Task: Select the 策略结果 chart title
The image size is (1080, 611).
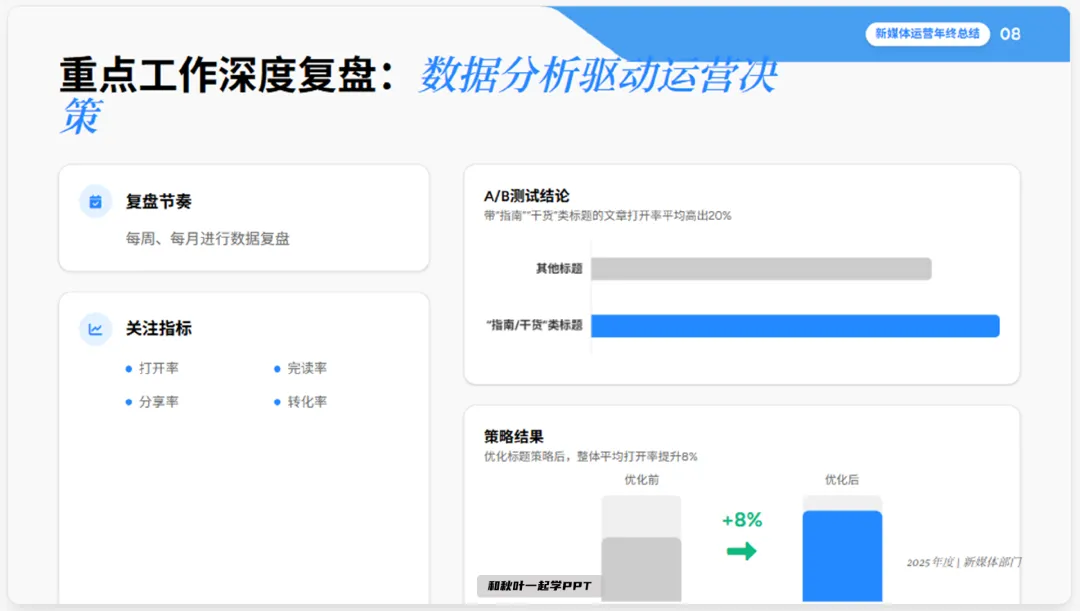Action: (514, 437)
